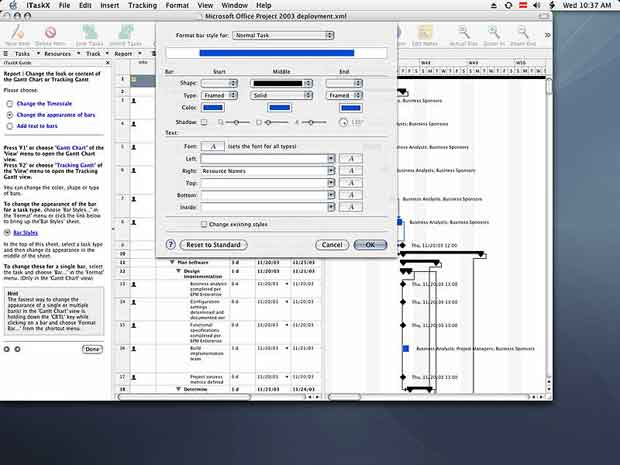Open the Tasks guide tab

(23, 53)
